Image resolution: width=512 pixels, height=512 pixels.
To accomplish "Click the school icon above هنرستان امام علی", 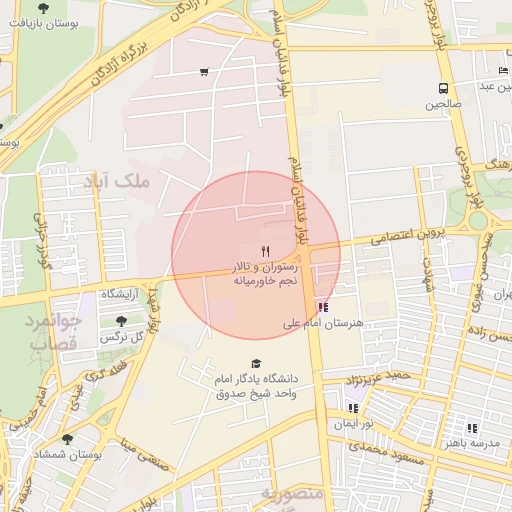I will tap(323, 307).
